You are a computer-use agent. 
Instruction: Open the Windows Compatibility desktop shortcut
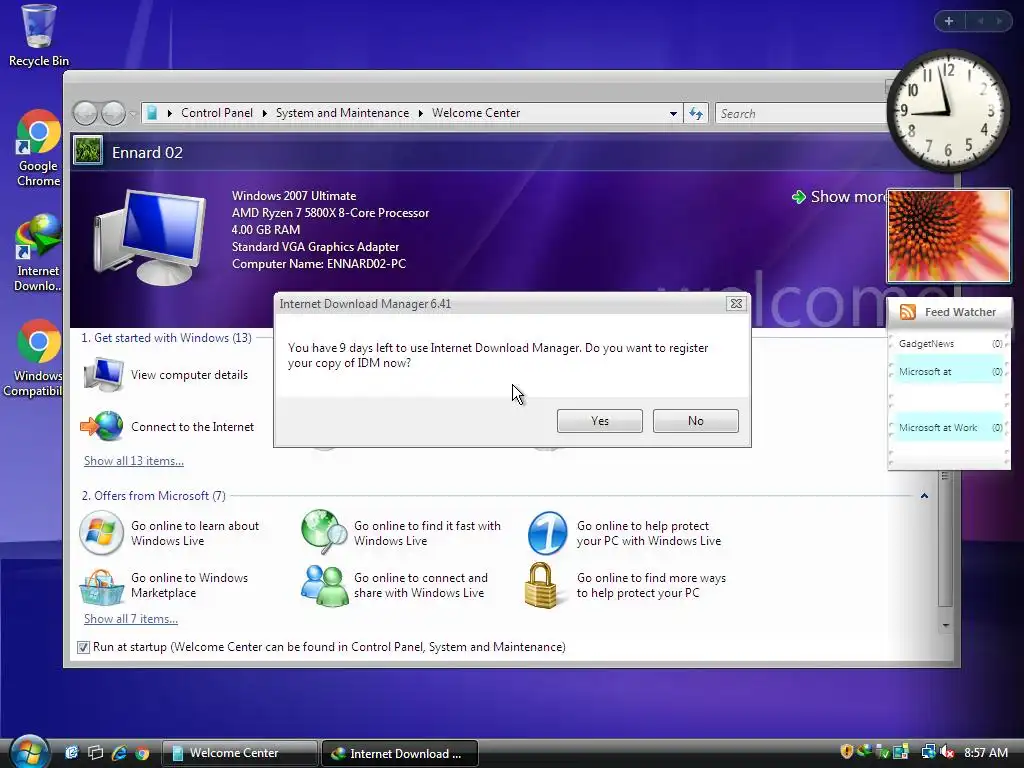36,358
